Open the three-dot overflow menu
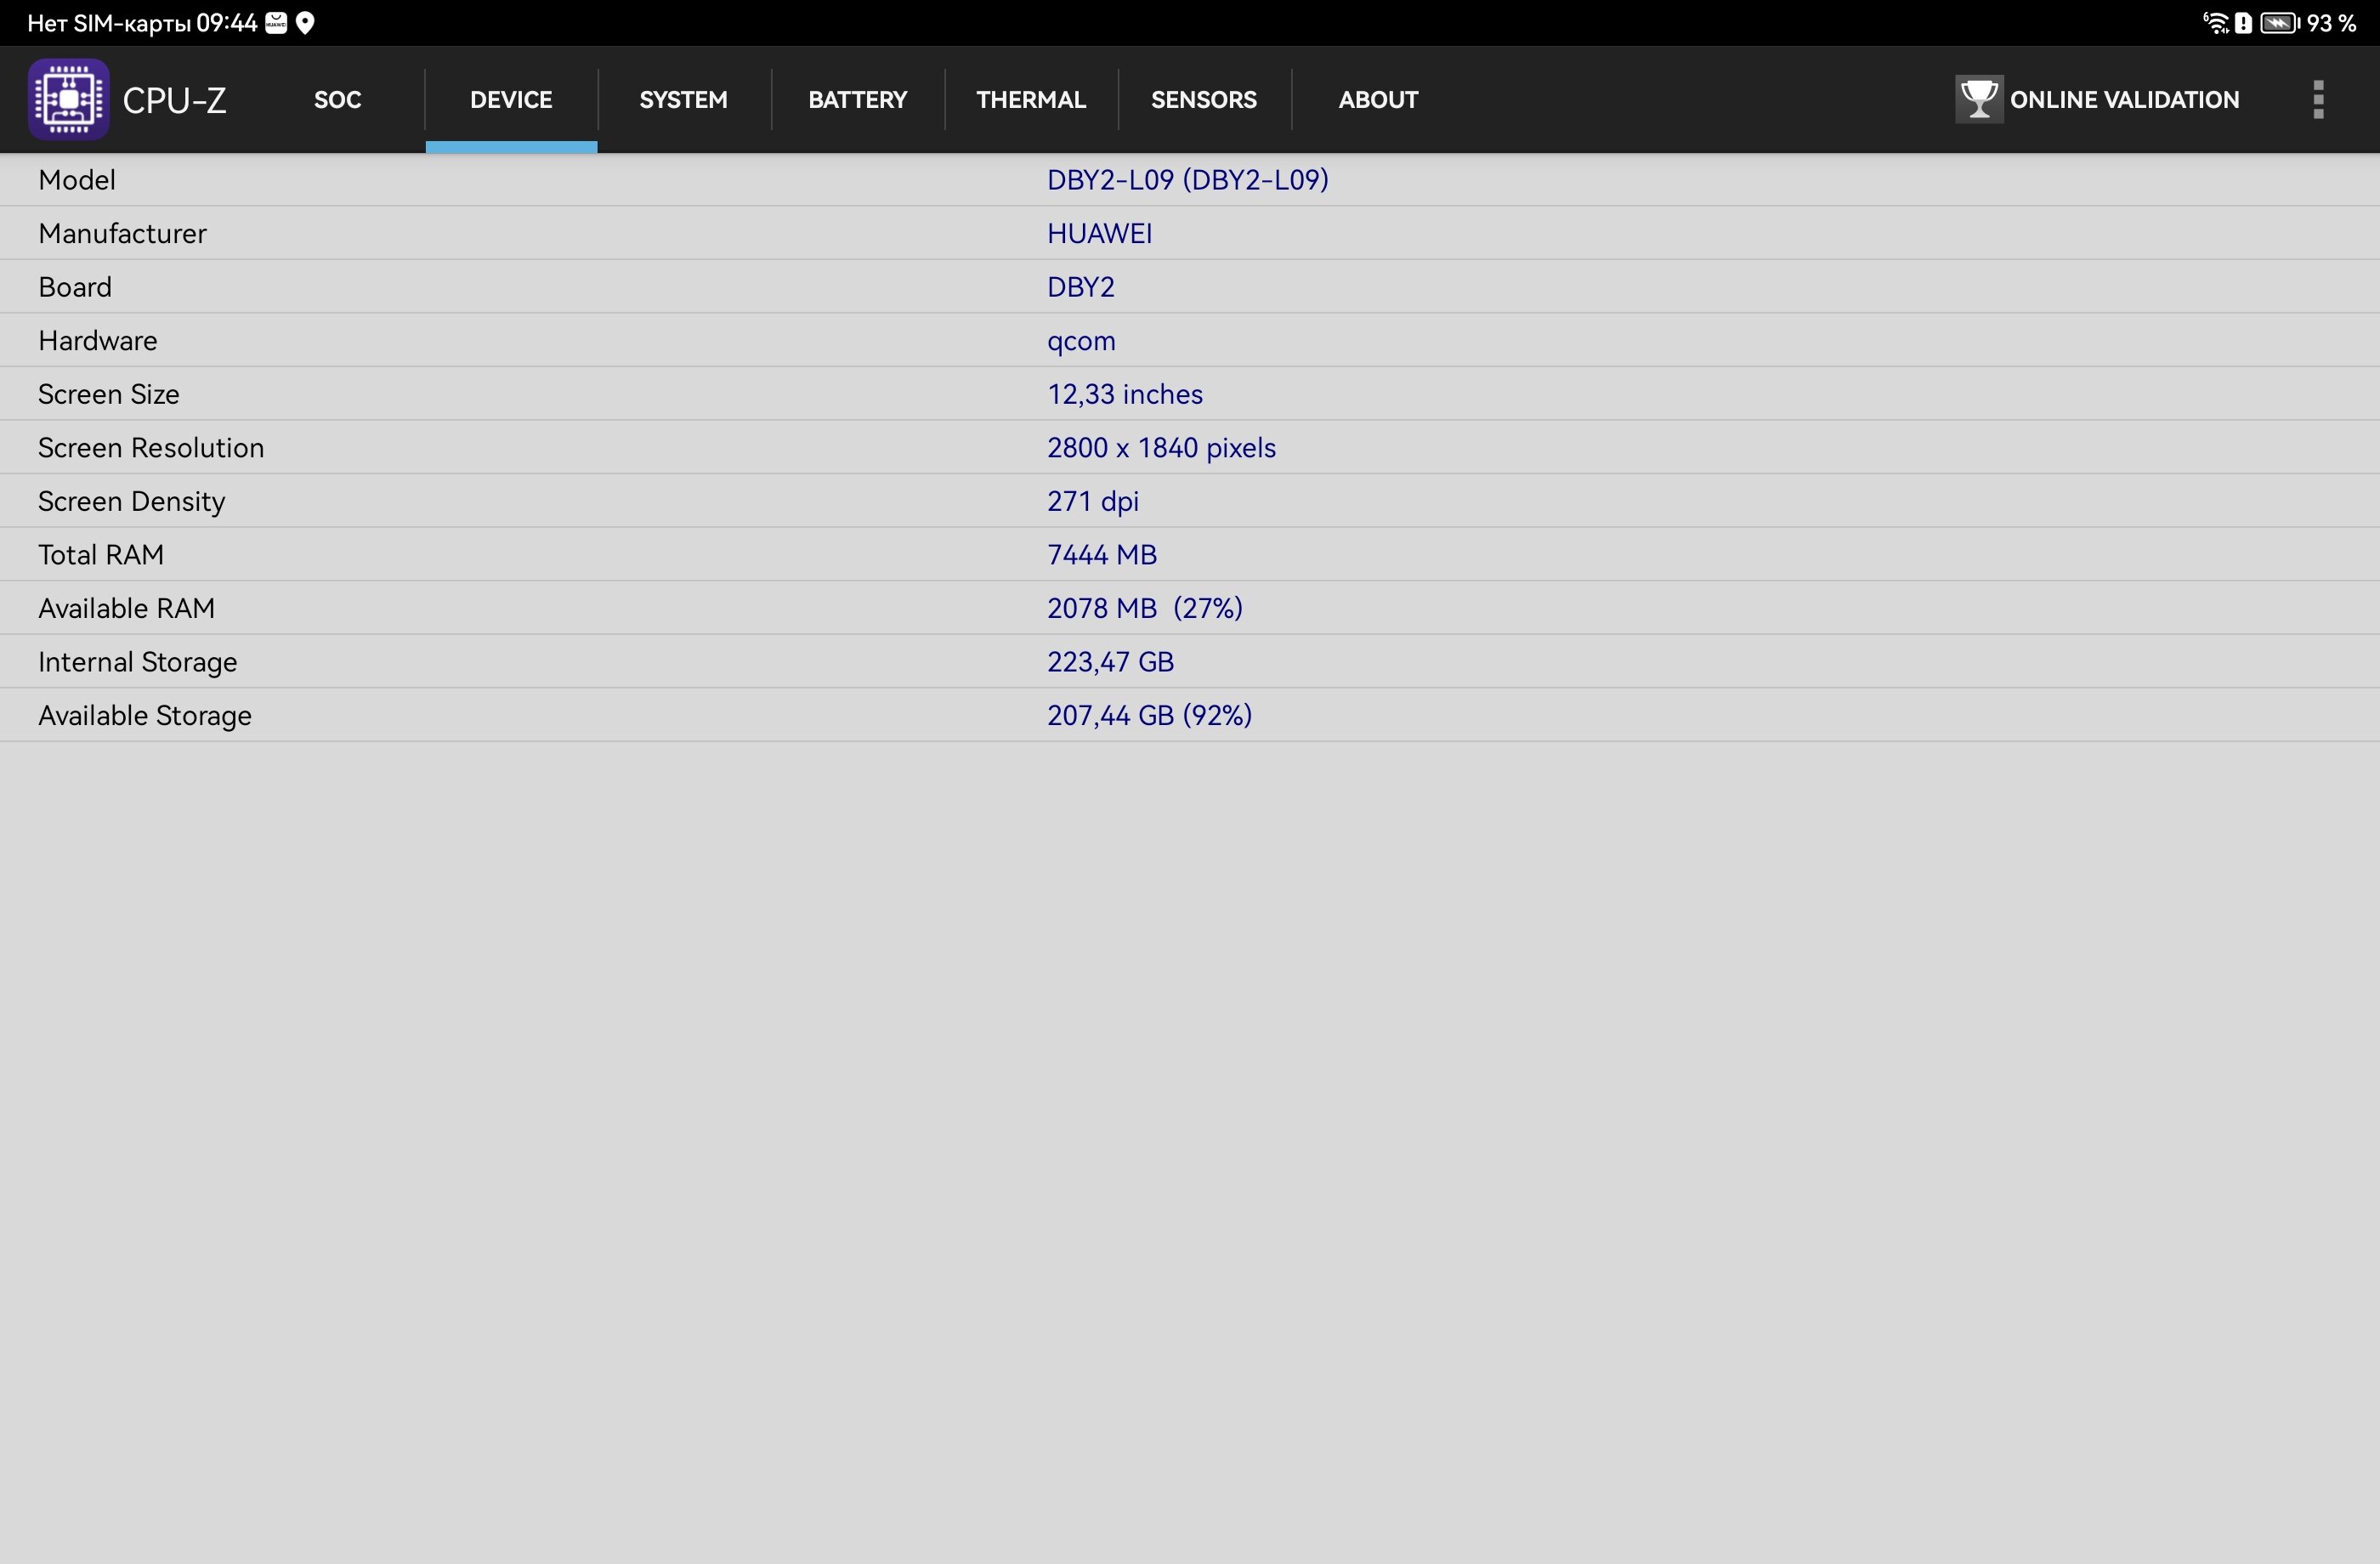 pos(2318,99)
